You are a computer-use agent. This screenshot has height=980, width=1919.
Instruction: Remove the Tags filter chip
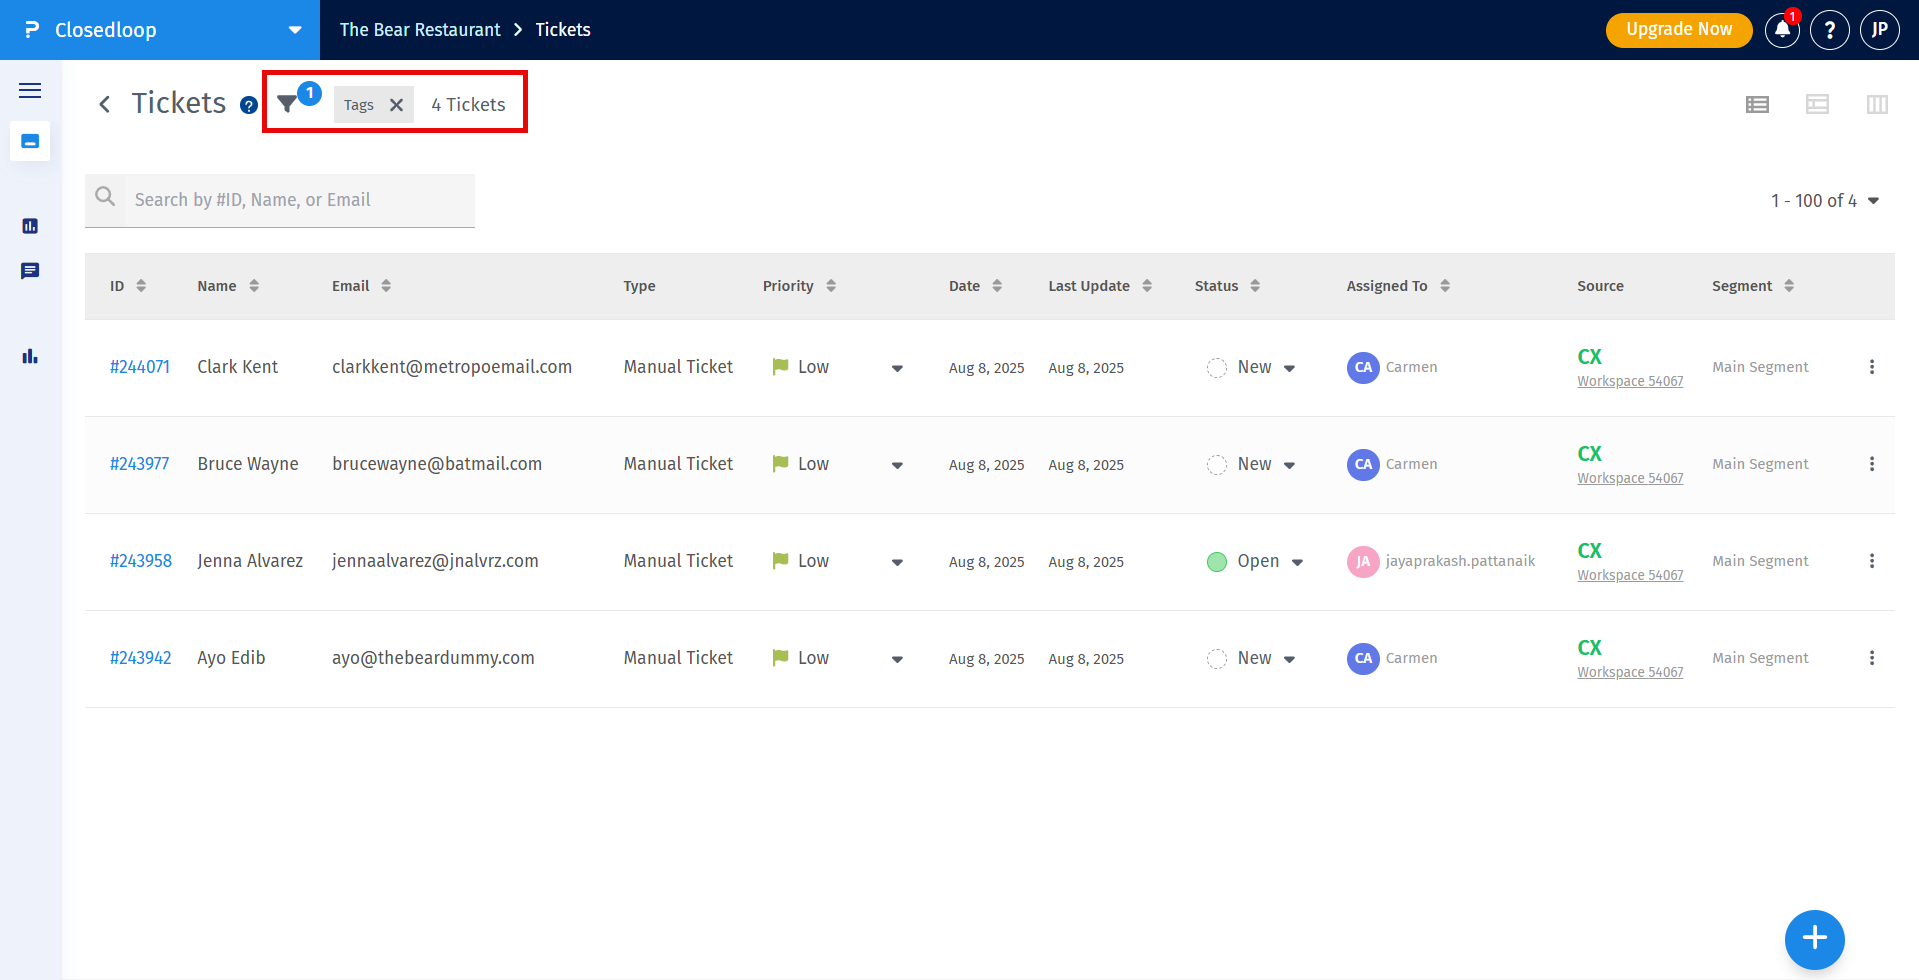pos(396,105)
